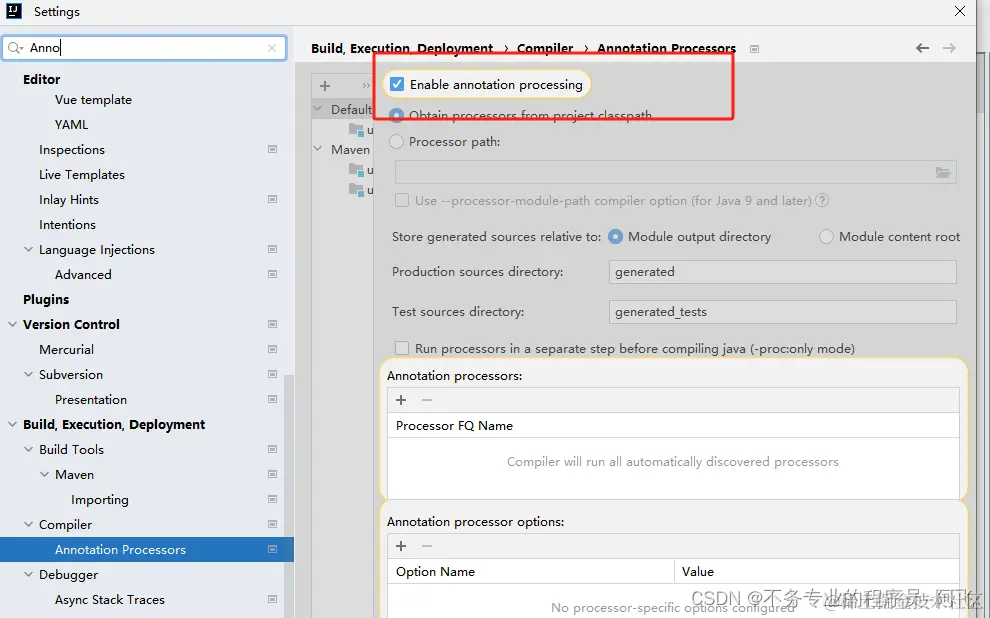This screenshot has width=990, height=618.
Task: Navigate forward with the right arrow
Action: tap(949, 48)
